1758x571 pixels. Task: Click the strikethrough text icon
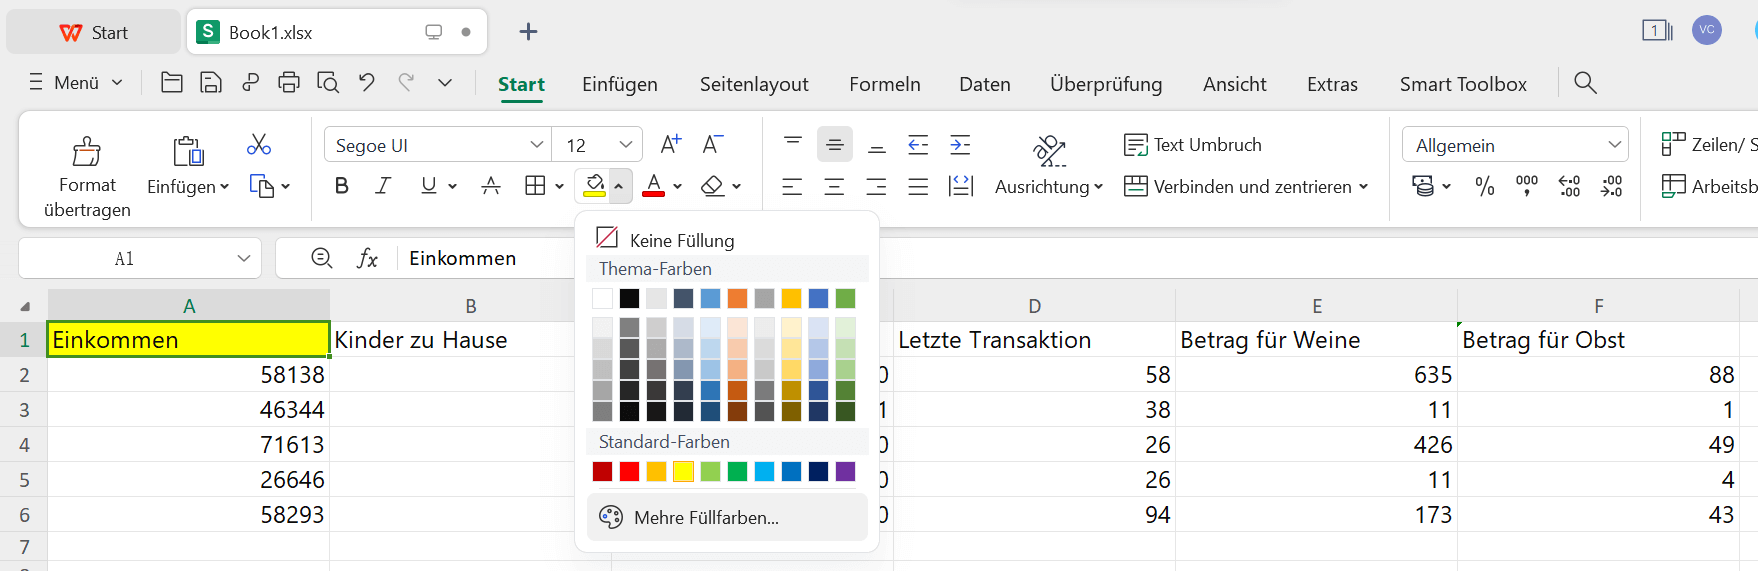tap(490, 186)
